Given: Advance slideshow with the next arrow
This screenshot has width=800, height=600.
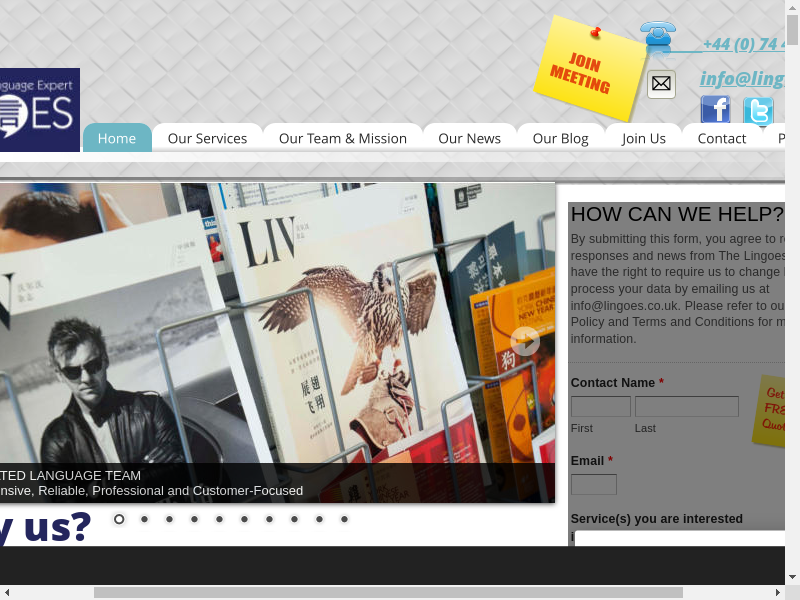Looking at the screenshot, I should (525, 341).
